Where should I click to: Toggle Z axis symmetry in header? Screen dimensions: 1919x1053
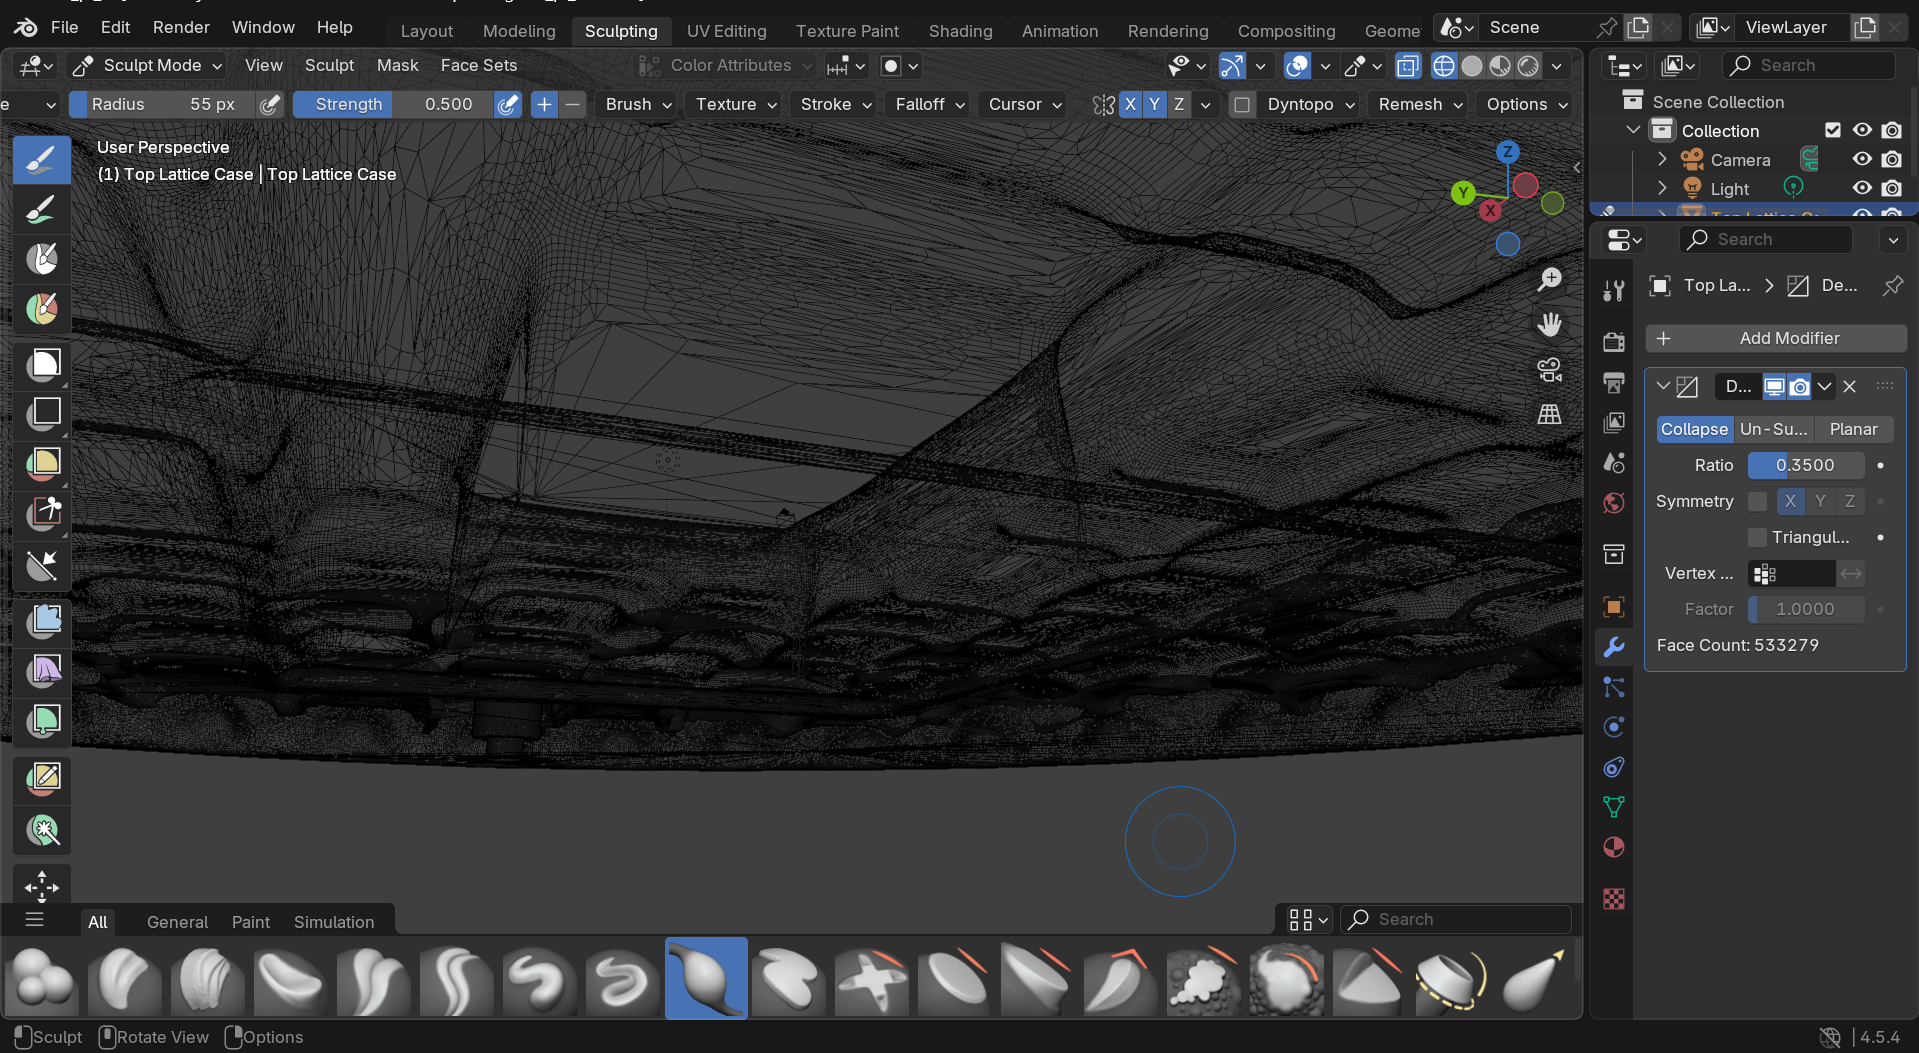click(x=1179, y=104)
